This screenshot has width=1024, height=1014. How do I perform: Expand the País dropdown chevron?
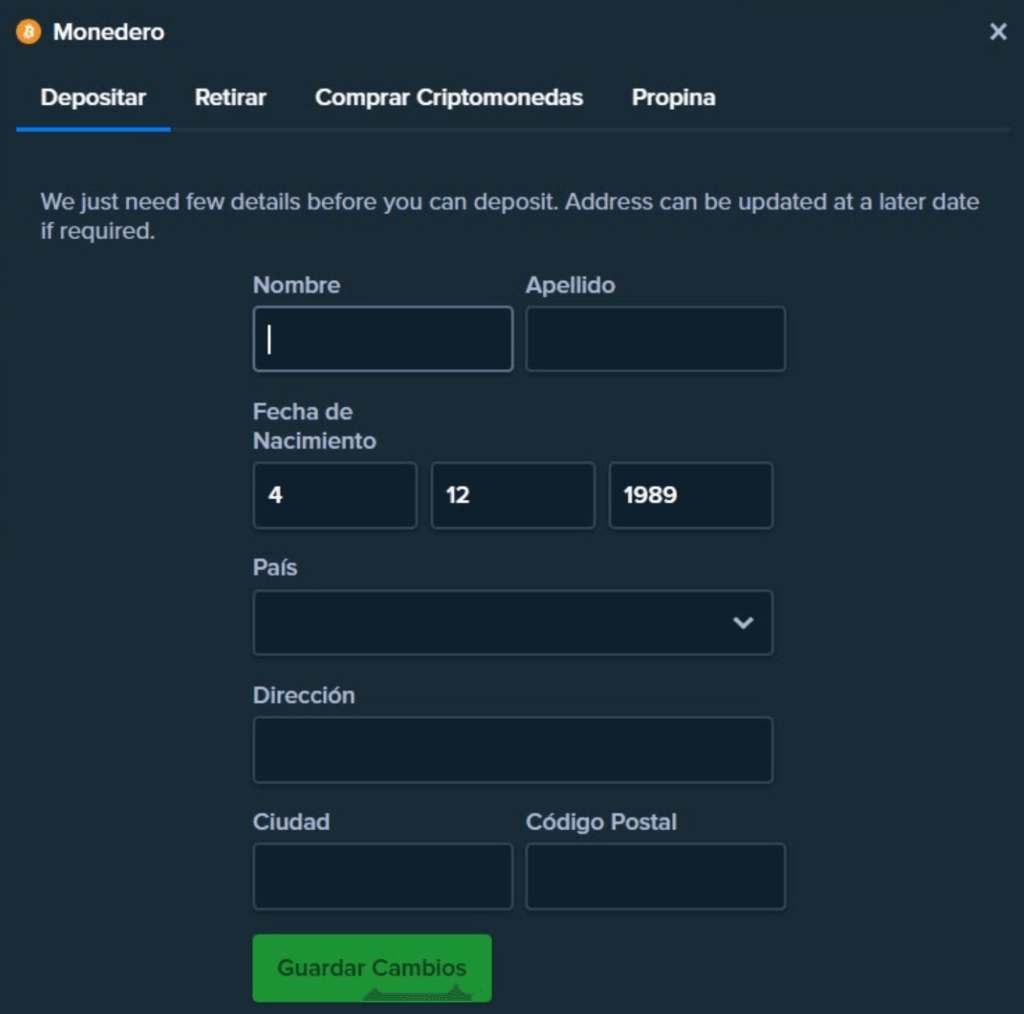(x=743, y=622)
